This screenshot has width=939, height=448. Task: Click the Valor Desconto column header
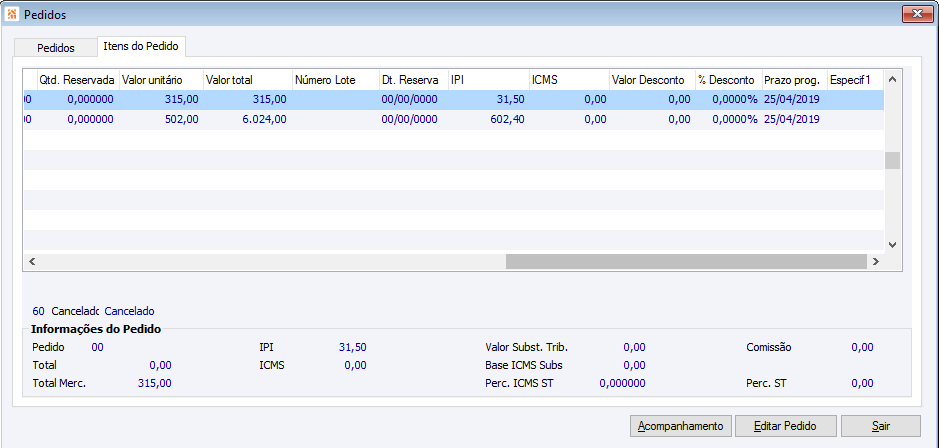tap(652, 80)
